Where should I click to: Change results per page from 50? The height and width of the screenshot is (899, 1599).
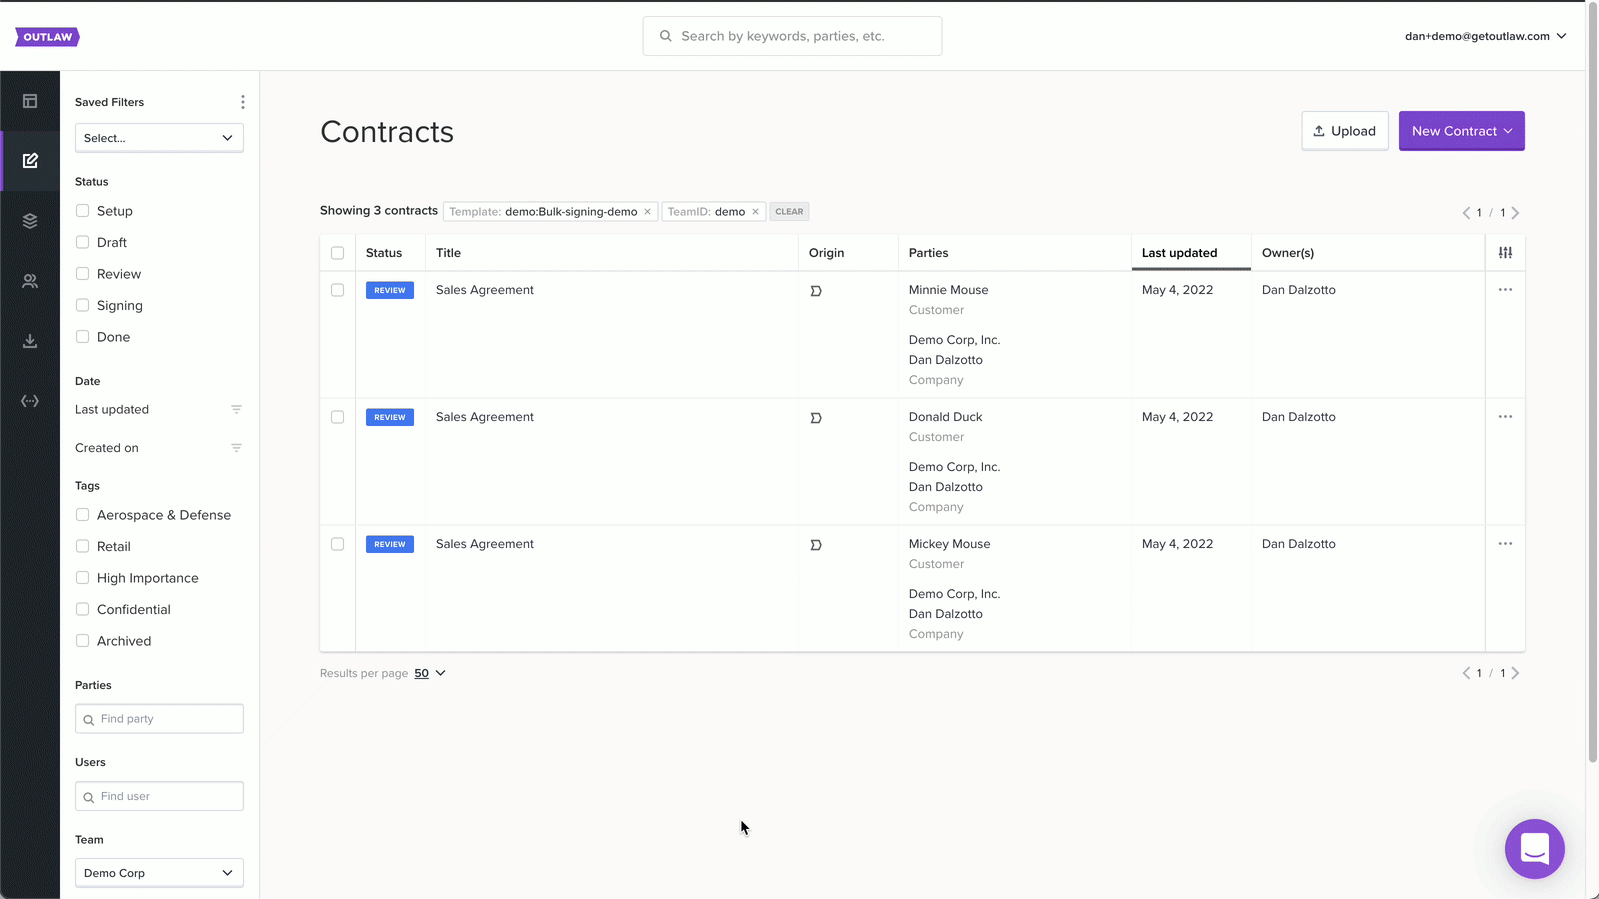click(430, 673)
